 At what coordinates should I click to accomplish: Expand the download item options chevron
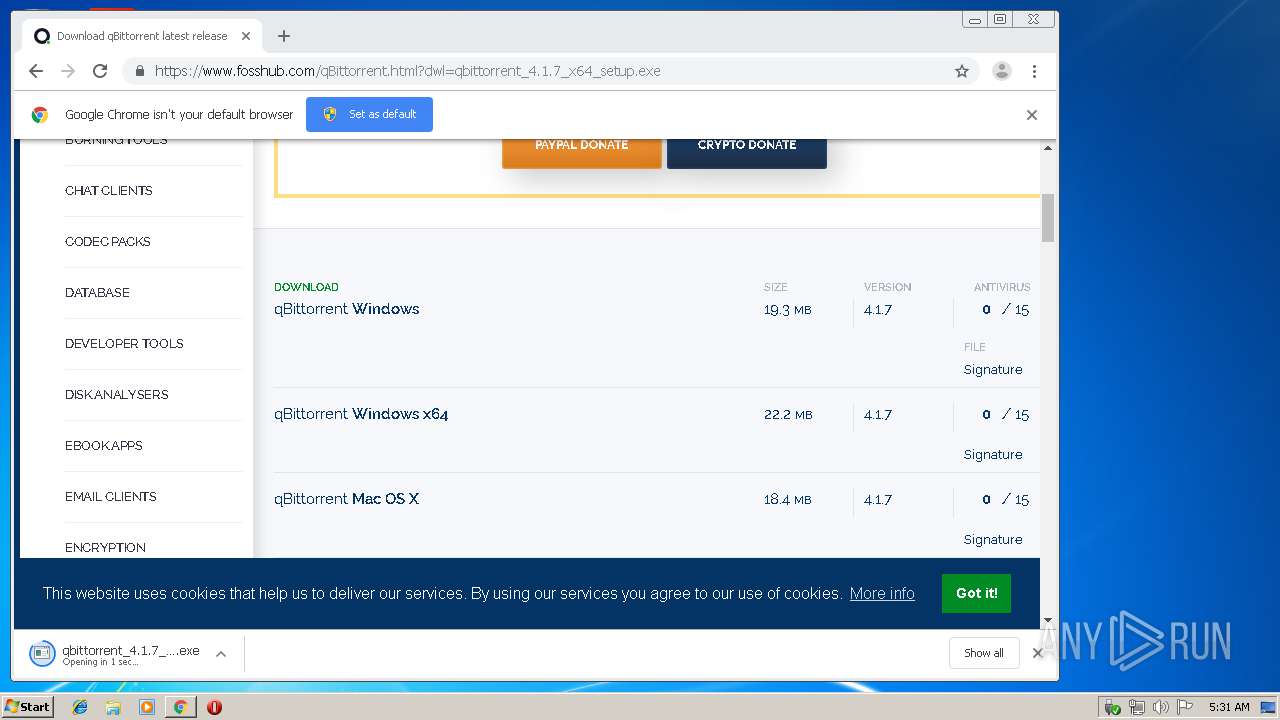(221, 654)
